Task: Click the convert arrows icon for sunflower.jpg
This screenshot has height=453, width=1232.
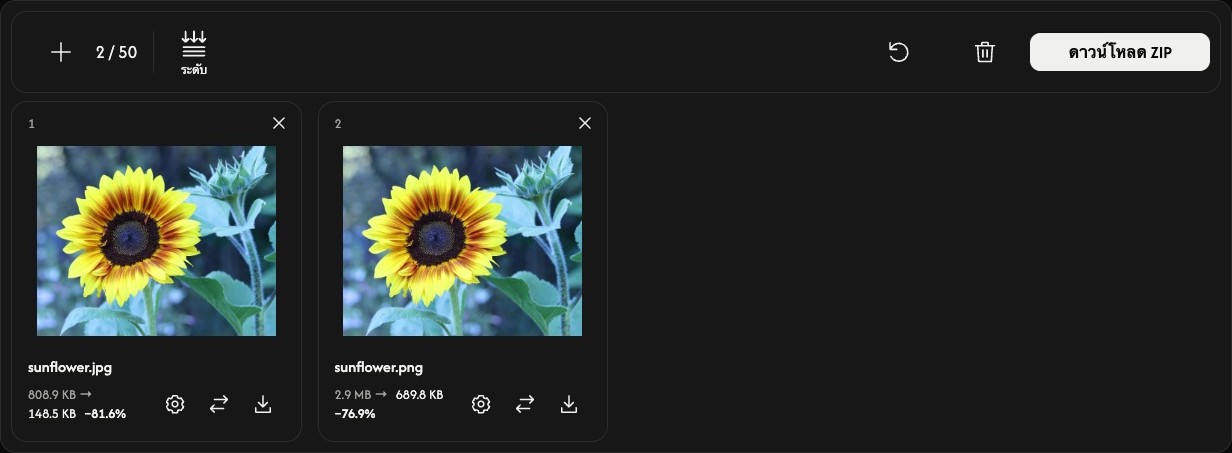Action: [219, 404]
